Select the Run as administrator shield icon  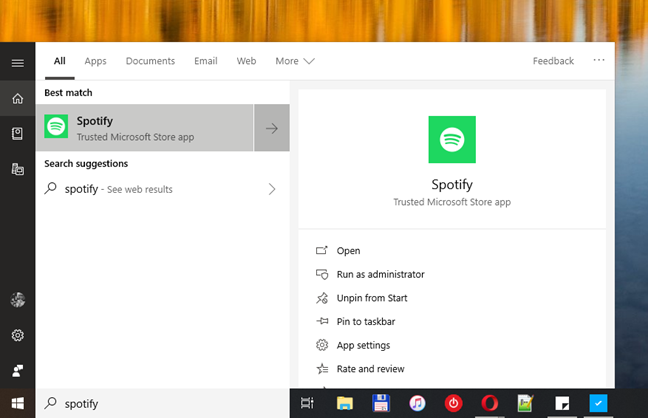(x=322, y=274)
